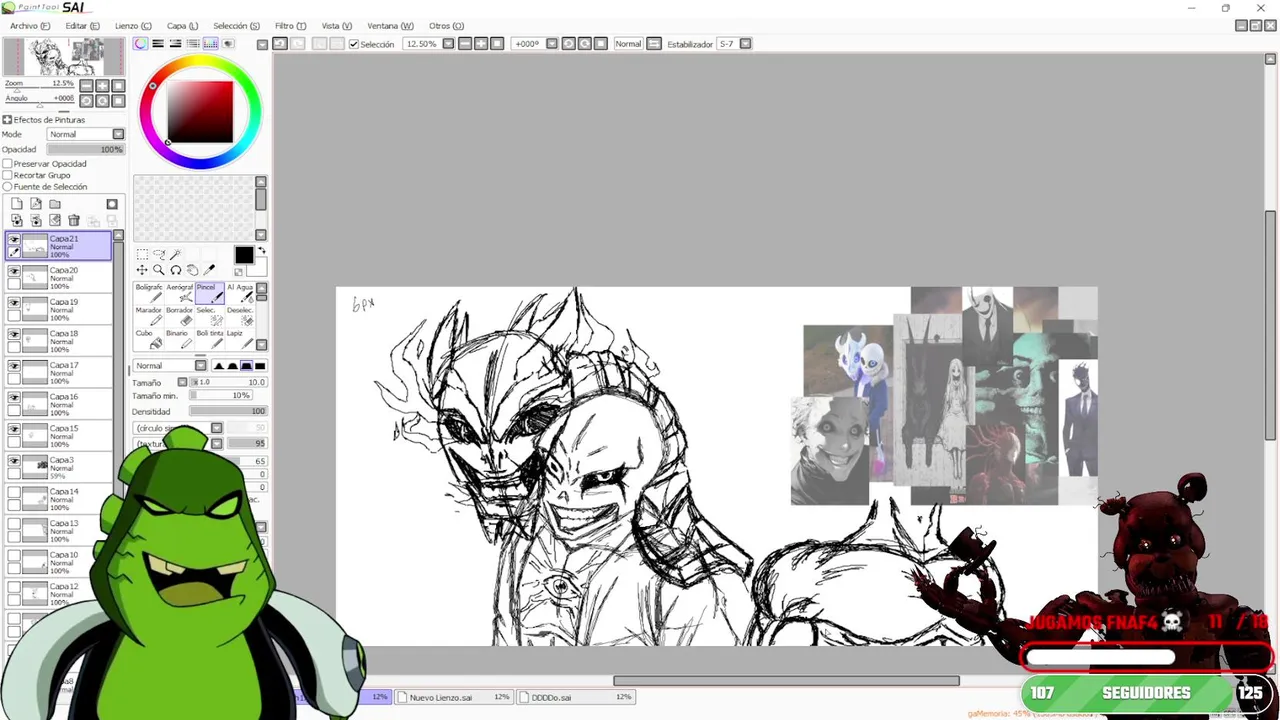Add a layer mask
1280x720 pixels.
pos(112,204)
